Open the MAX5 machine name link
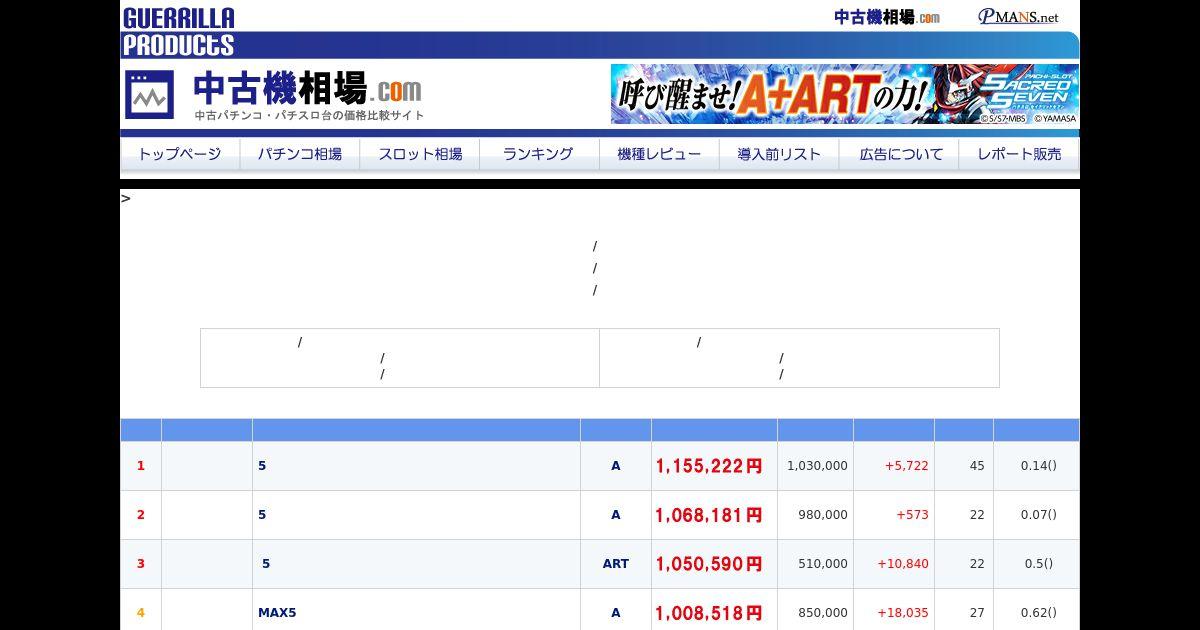This screenshot has height=630, width=1200. pos(277,613)
